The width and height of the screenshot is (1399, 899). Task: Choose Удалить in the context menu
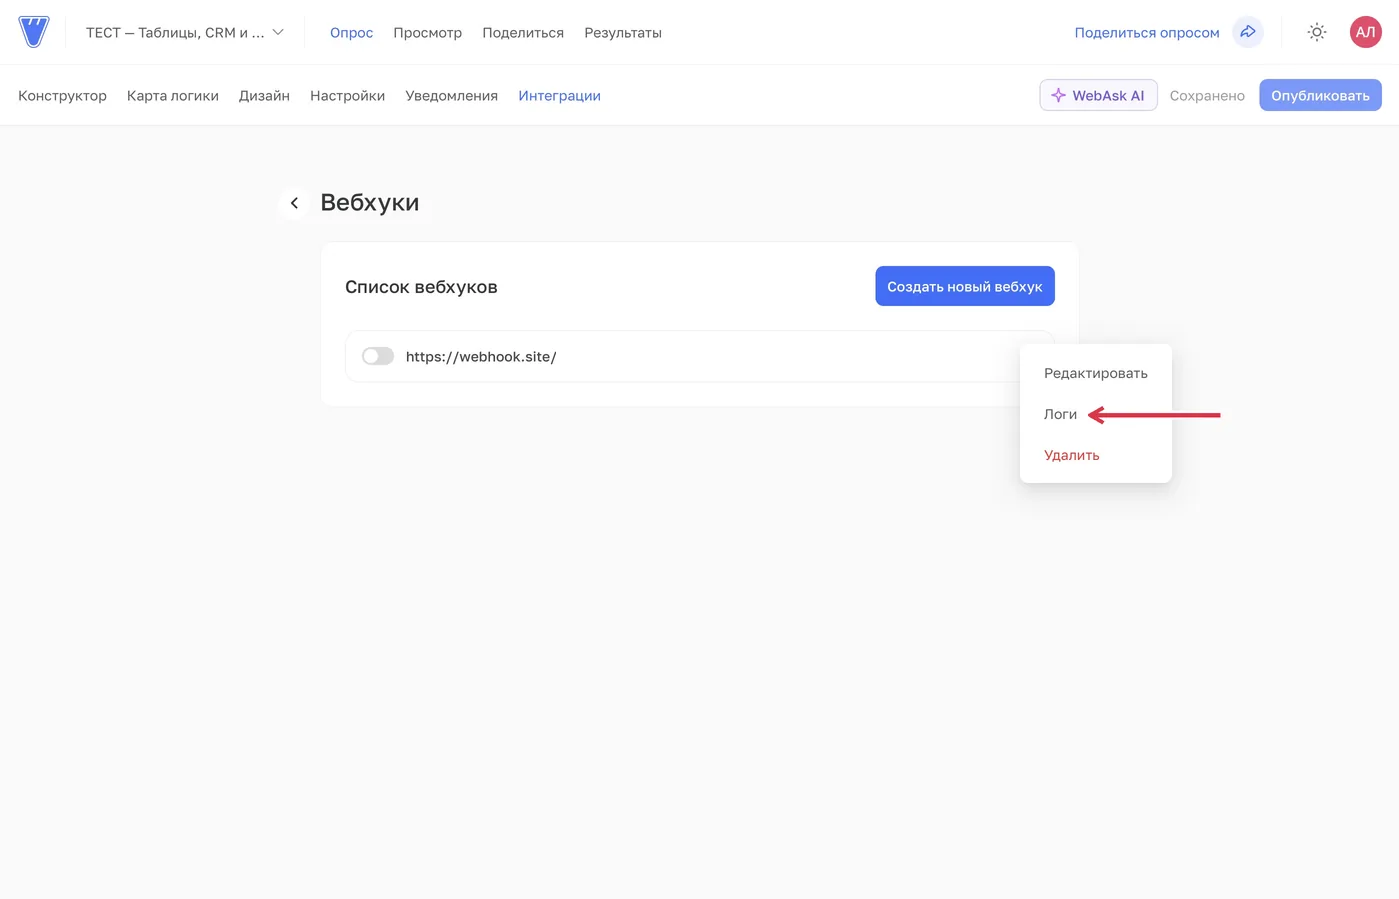coord(1071,455)
